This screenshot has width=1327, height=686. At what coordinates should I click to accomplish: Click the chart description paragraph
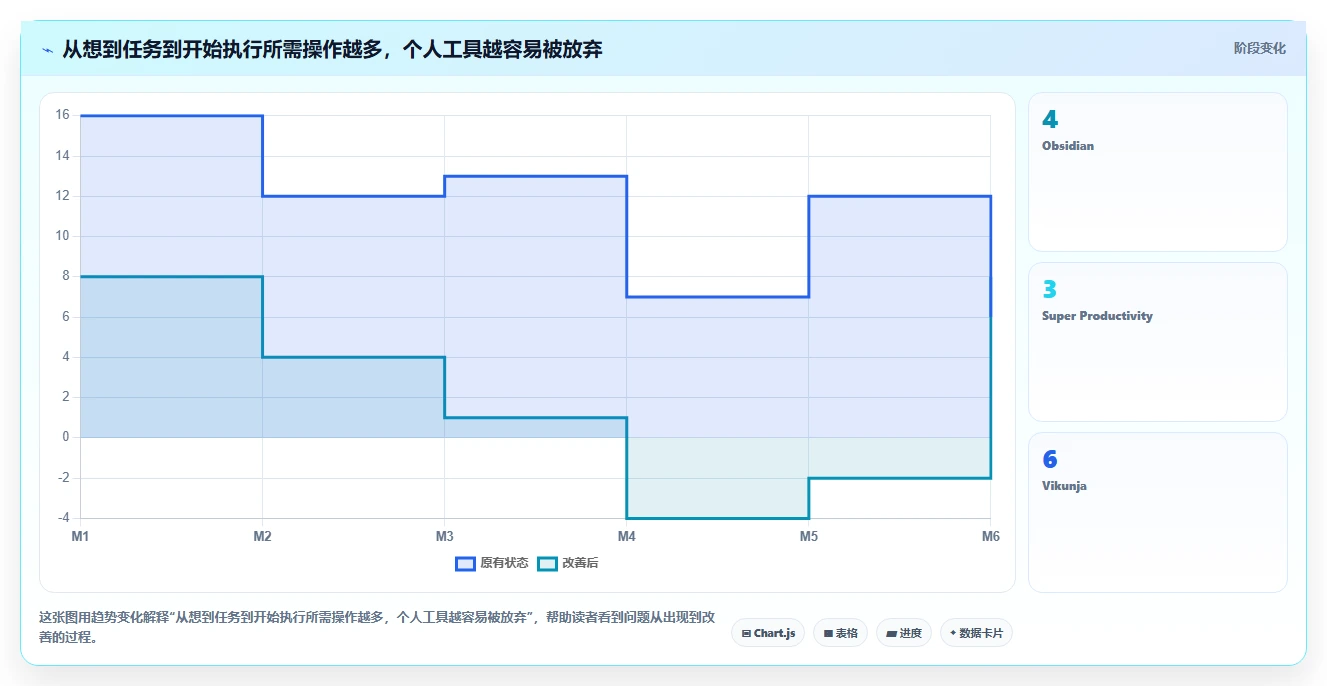377,627
